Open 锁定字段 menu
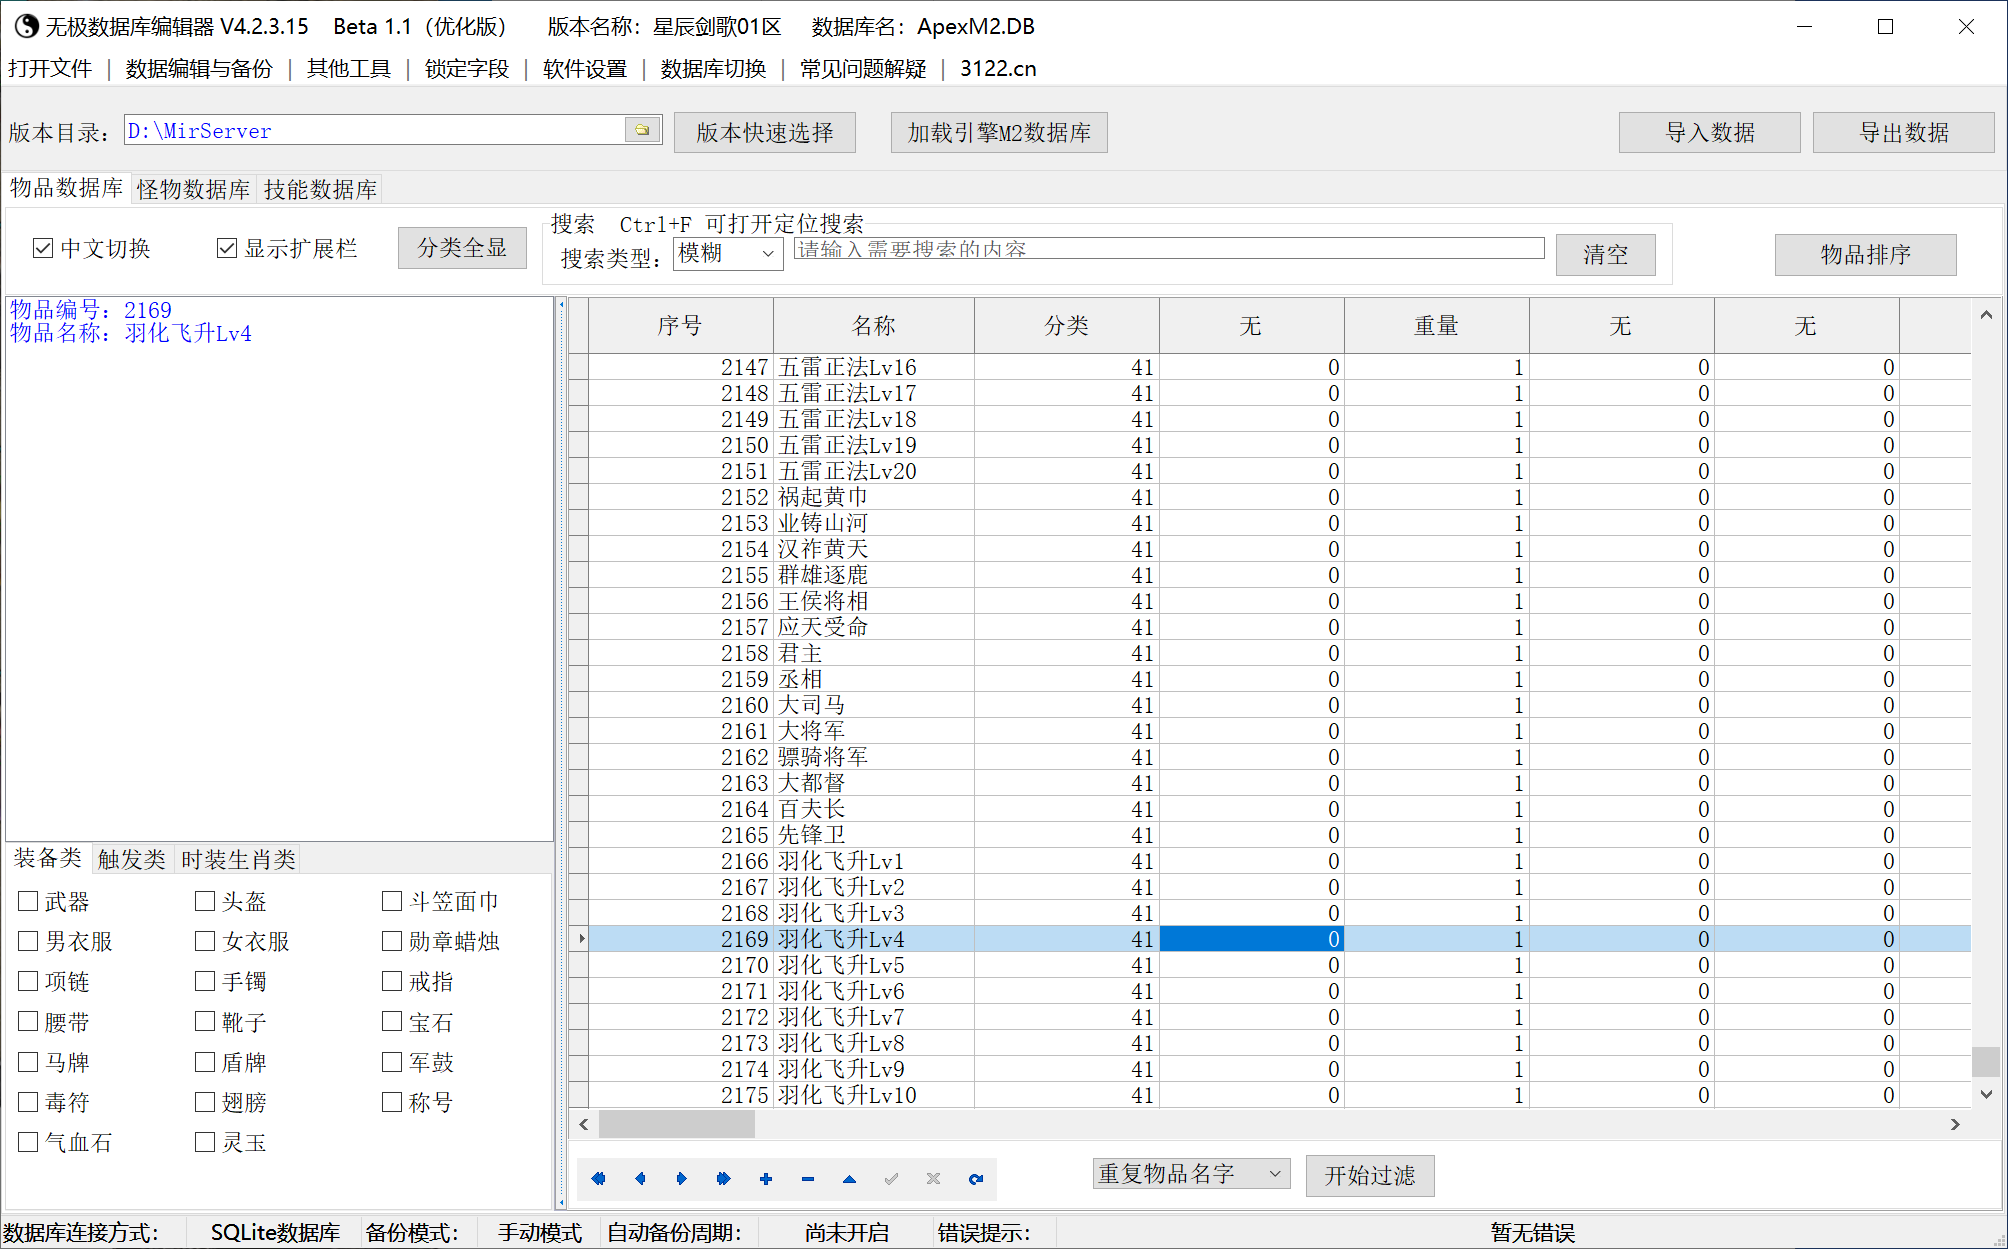The width and height of the screenshot is (2008, 1249). click(x=467, y=69)
